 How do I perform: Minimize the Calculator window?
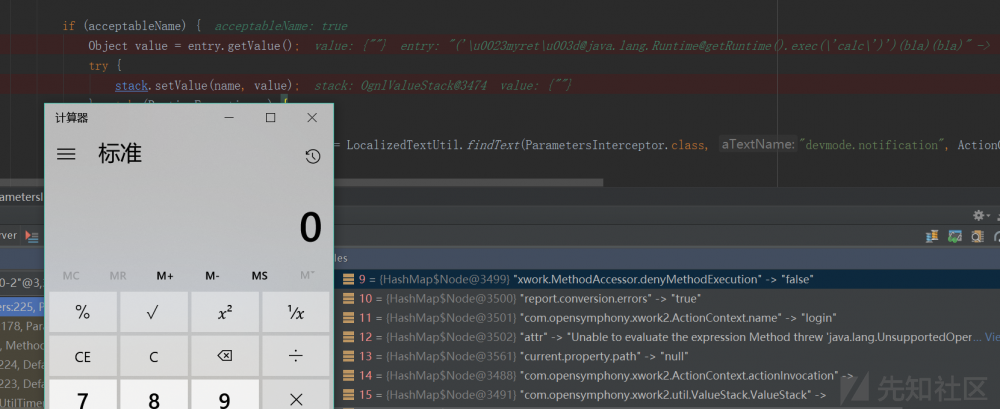(x=229, y=117)
